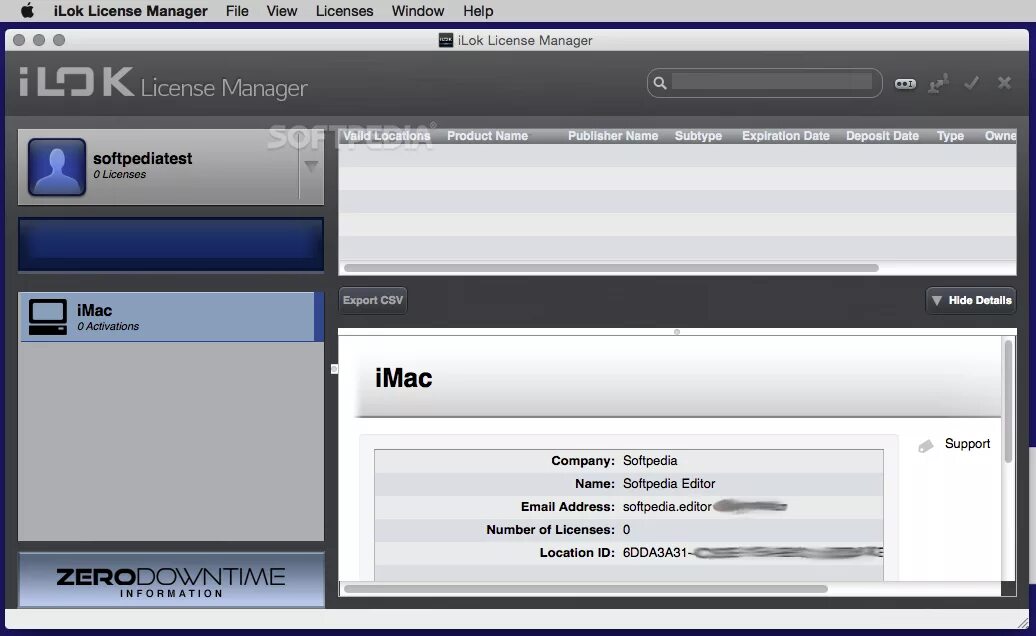The height and width of the screenshot is (636, 1036).
Task: Sort by Type column header
Action: (950, 135)
